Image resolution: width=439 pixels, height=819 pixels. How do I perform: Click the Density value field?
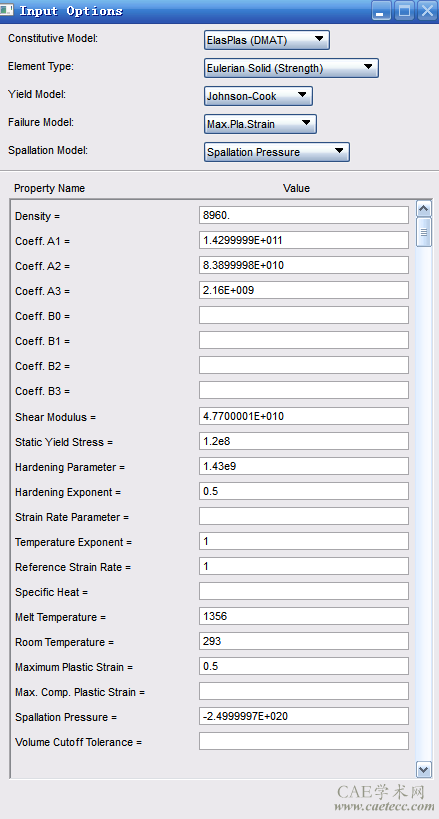coord(304,215)
